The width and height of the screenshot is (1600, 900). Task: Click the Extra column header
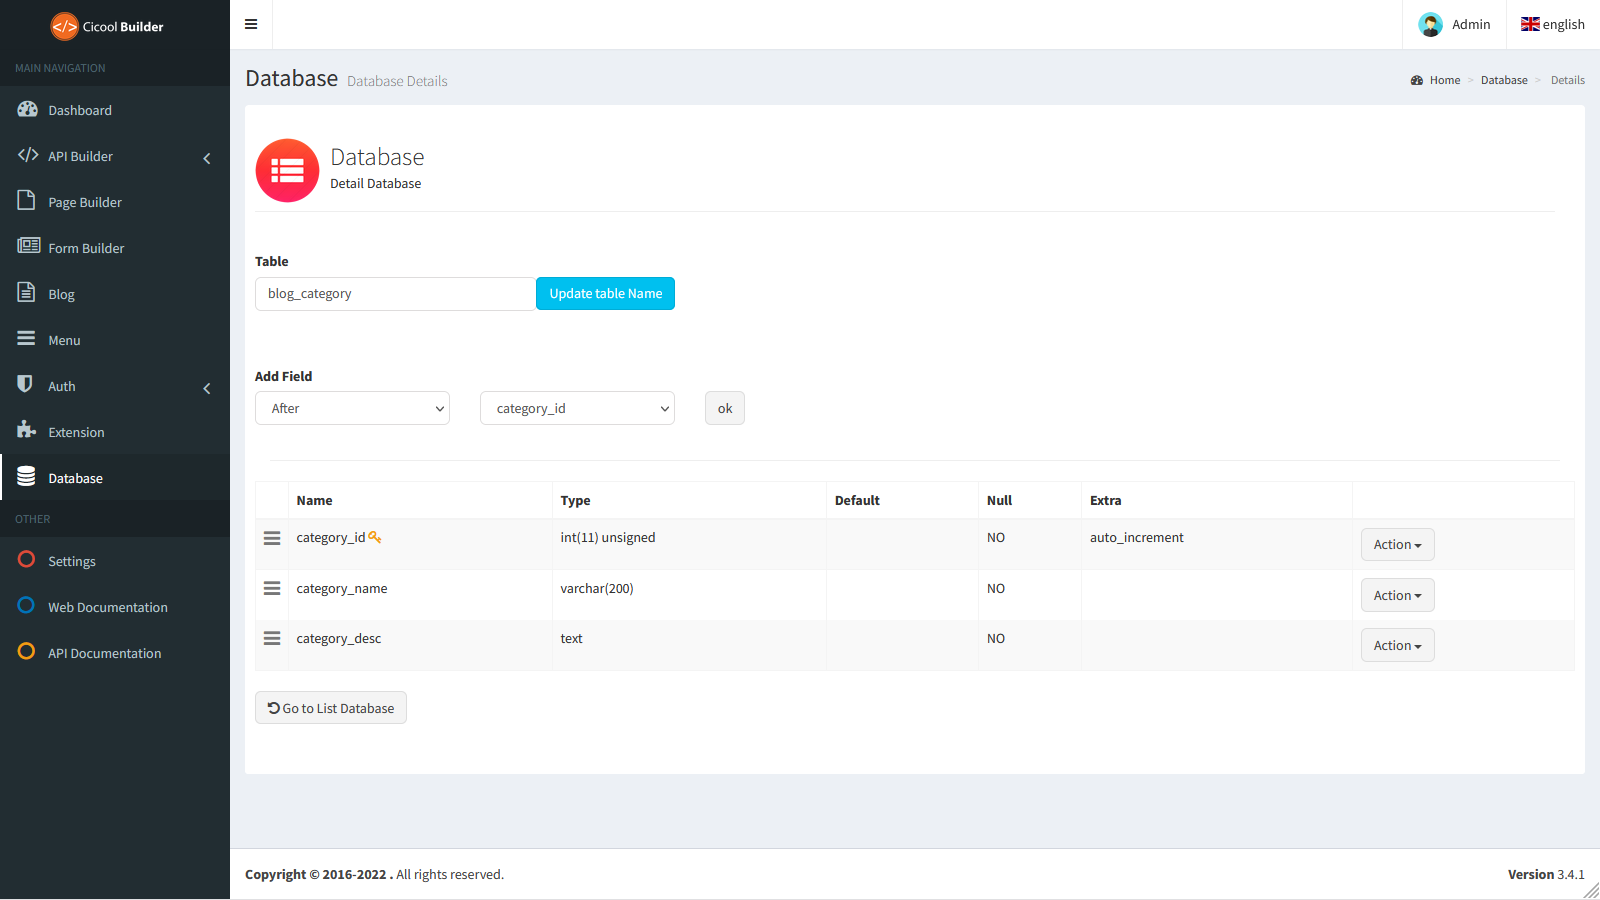pos(1105,500)
